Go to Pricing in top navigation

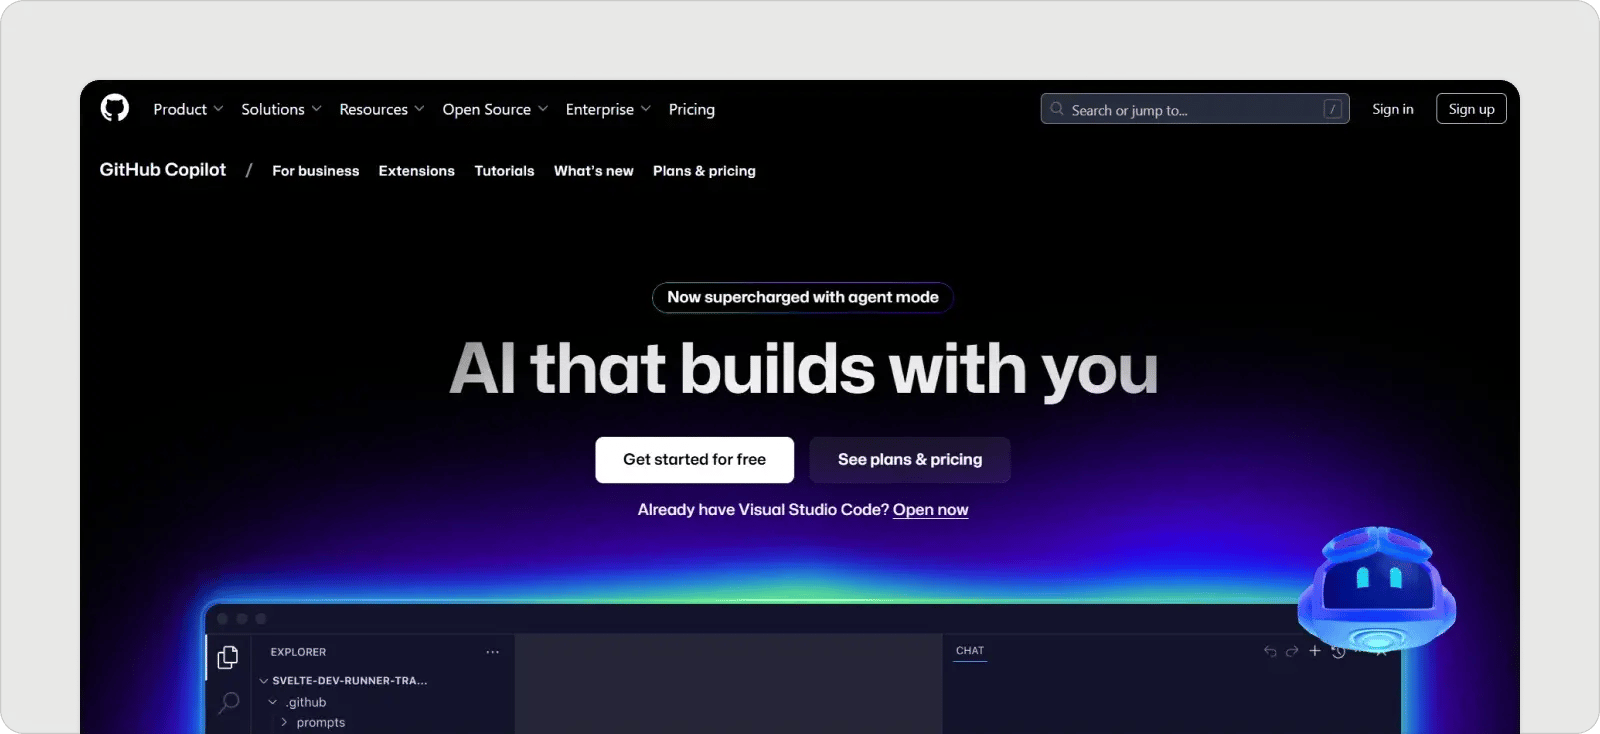coord(691,109)
